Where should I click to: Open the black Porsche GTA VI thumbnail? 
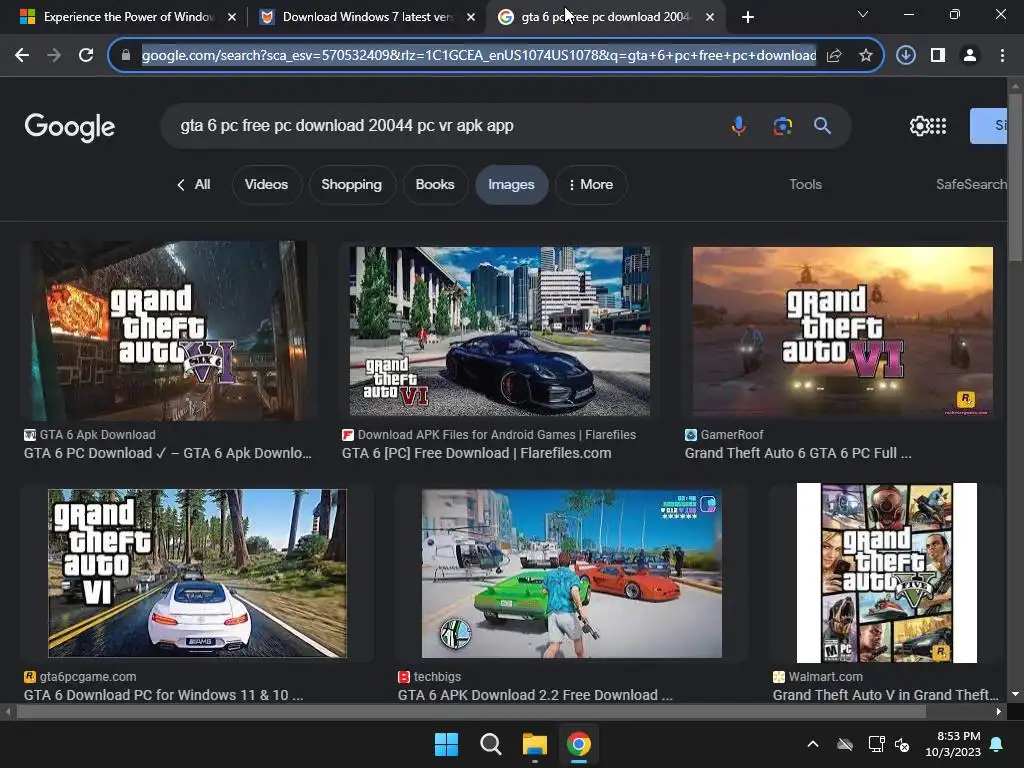tap(500, 331)
